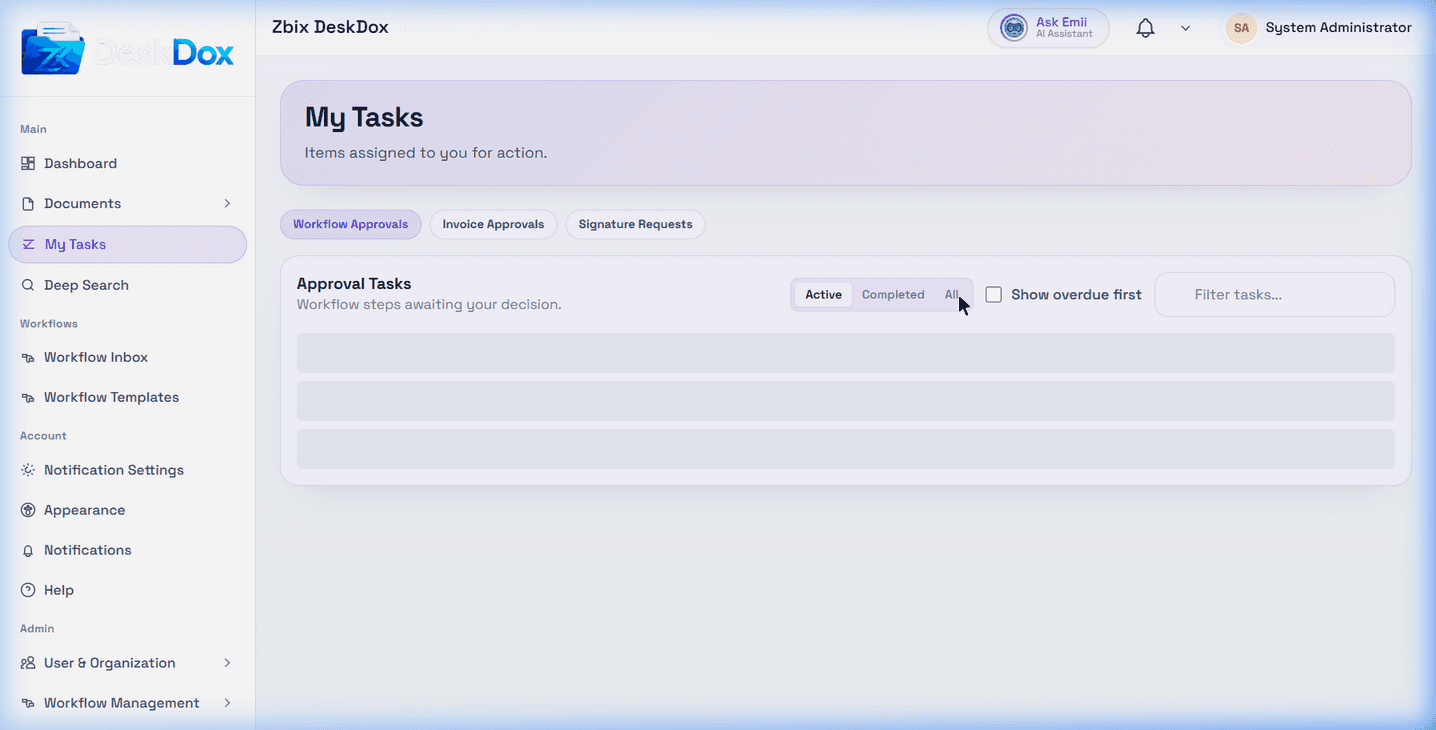Click the My Tasks page heading
Image resolution: width=1436 pixels, height=730 pixels.
pos(364,117)
